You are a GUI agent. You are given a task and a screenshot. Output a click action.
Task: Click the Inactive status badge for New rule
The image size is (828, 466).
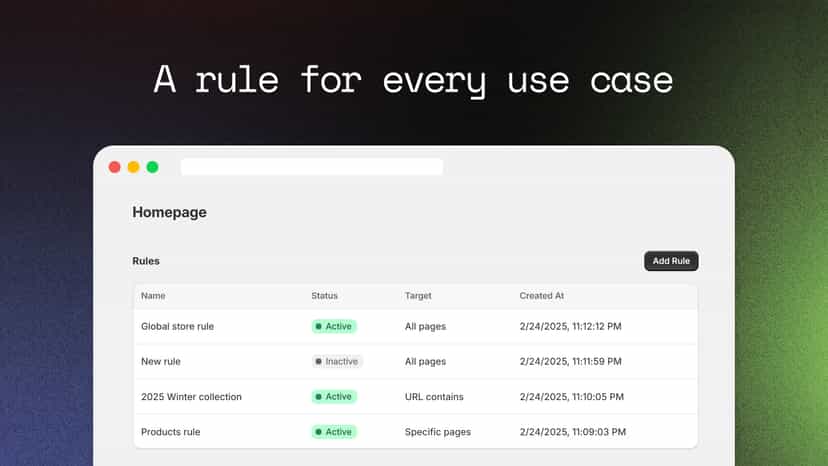337,361
